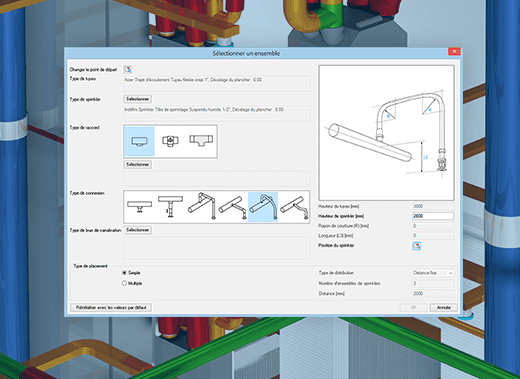Screen dimensions: 520x379
Task: Open the Type de distribution dropdown
Action: click(x=433, y=273)
